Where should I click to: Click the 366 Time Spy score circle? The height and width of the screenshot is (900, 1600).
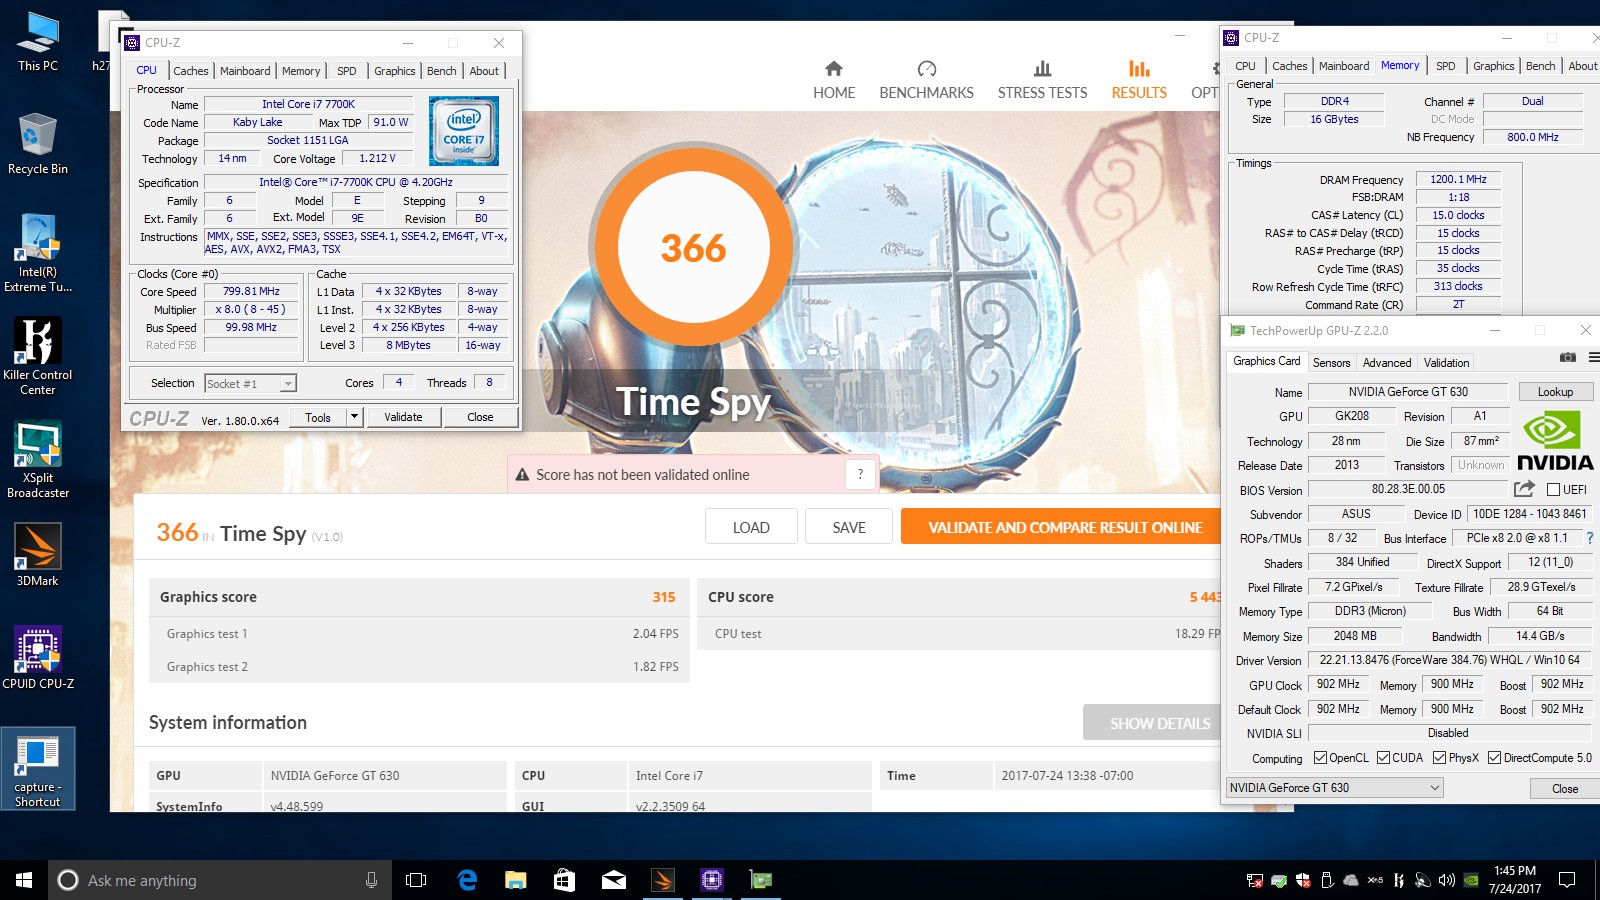[693, 247]
